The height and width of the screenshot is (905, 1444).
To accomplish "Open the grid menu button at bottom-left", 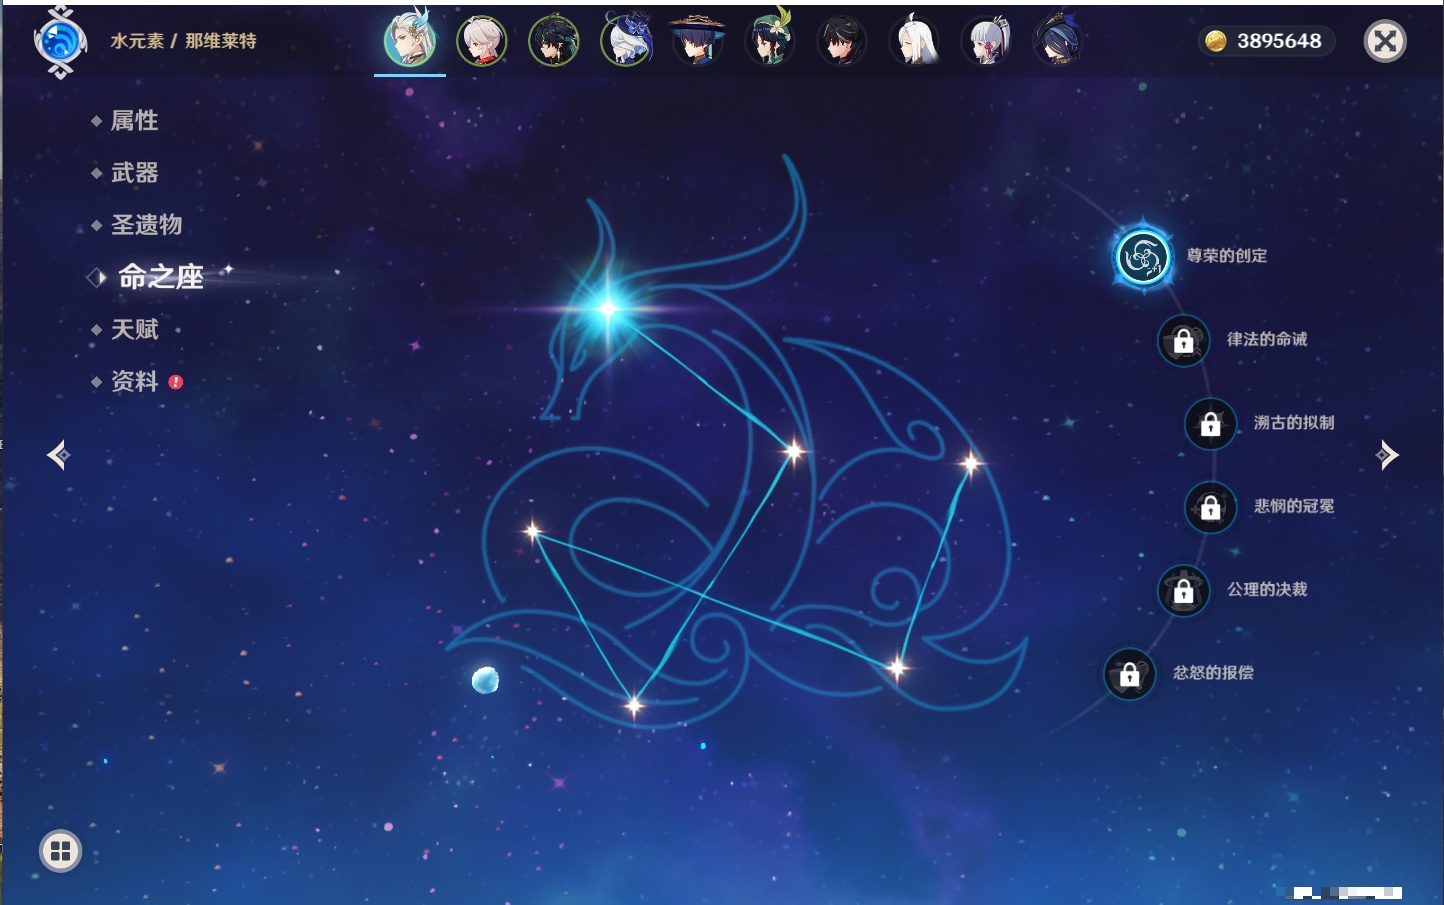I will tap(60, 851).
